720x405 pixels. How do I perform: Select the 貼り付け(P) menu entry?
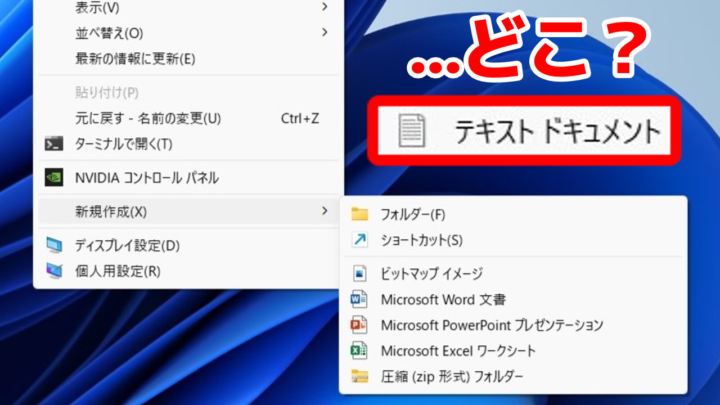(106, 93)
